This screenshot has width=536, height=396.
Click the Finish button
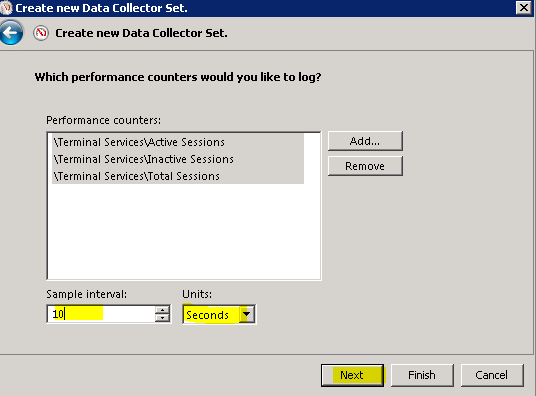click(422, 375)
